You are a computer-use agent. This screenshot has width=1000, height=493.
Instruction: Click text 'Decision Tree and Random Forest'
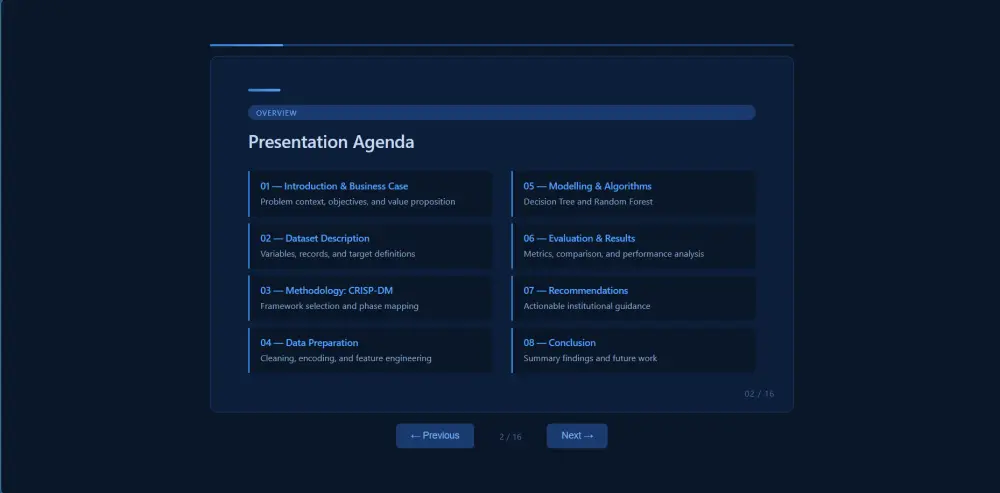[588, 202]
